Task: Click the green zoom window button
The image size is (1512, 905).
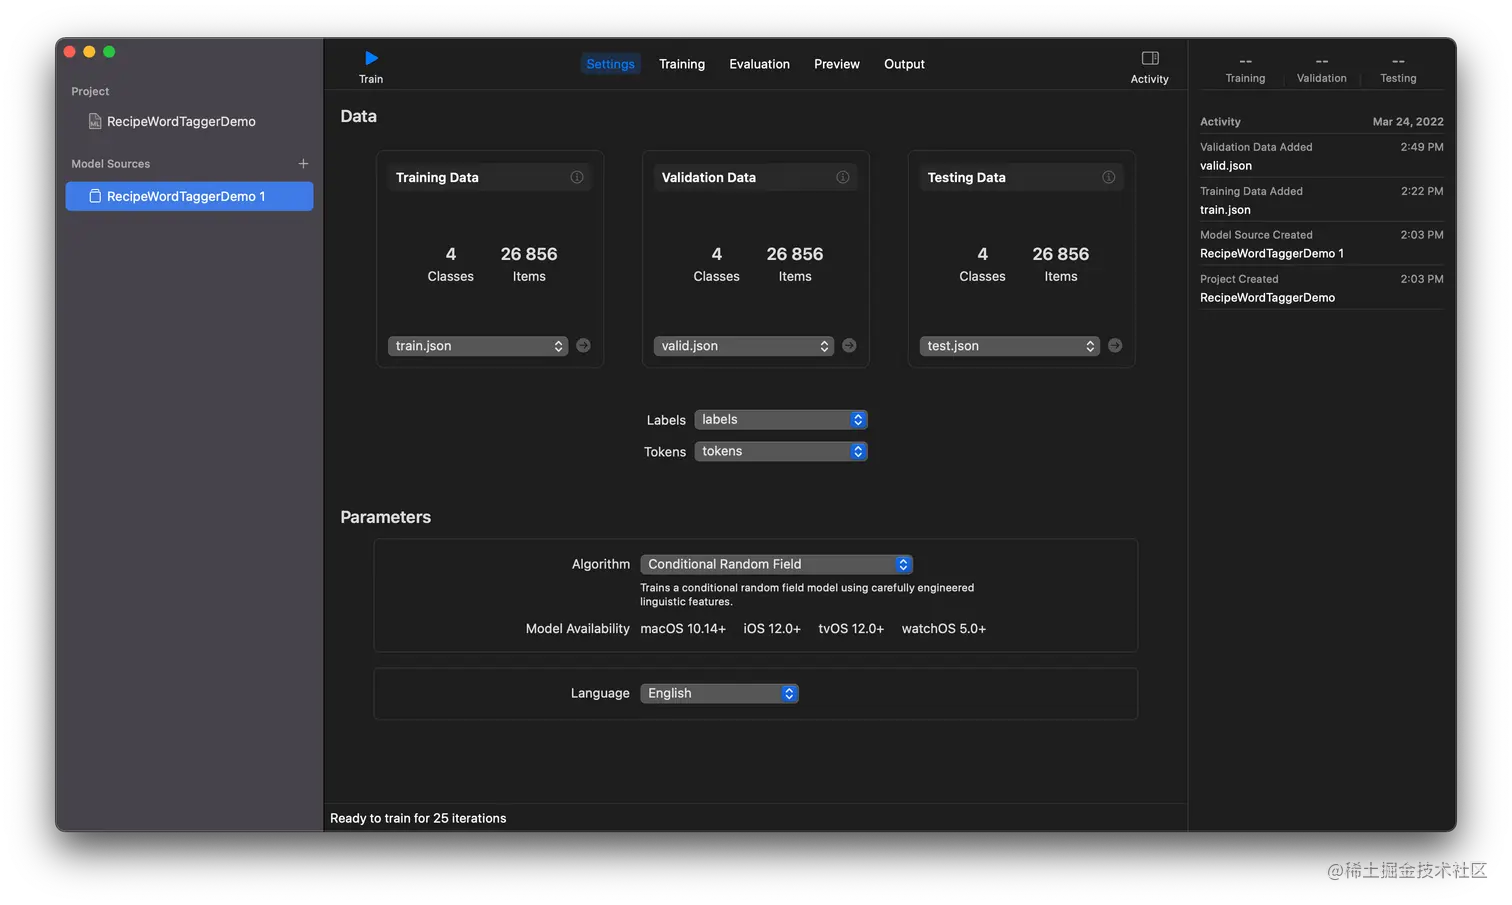Action: pyautogui.click(x=109, y=52)
